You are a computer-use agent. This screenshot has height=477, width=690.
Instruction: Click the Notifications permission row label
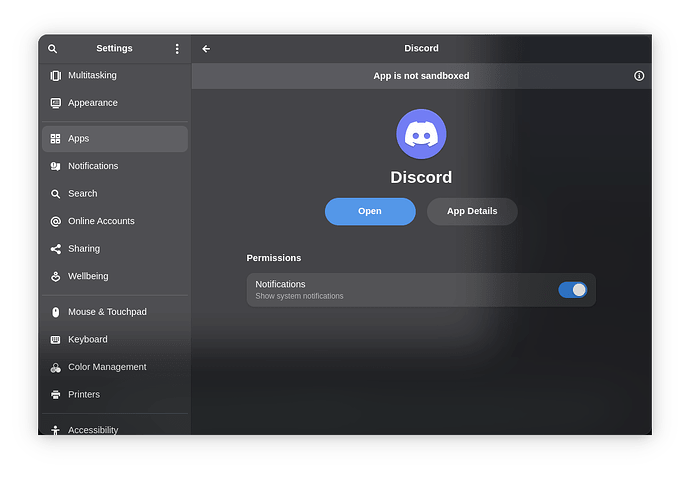[280, 285]
